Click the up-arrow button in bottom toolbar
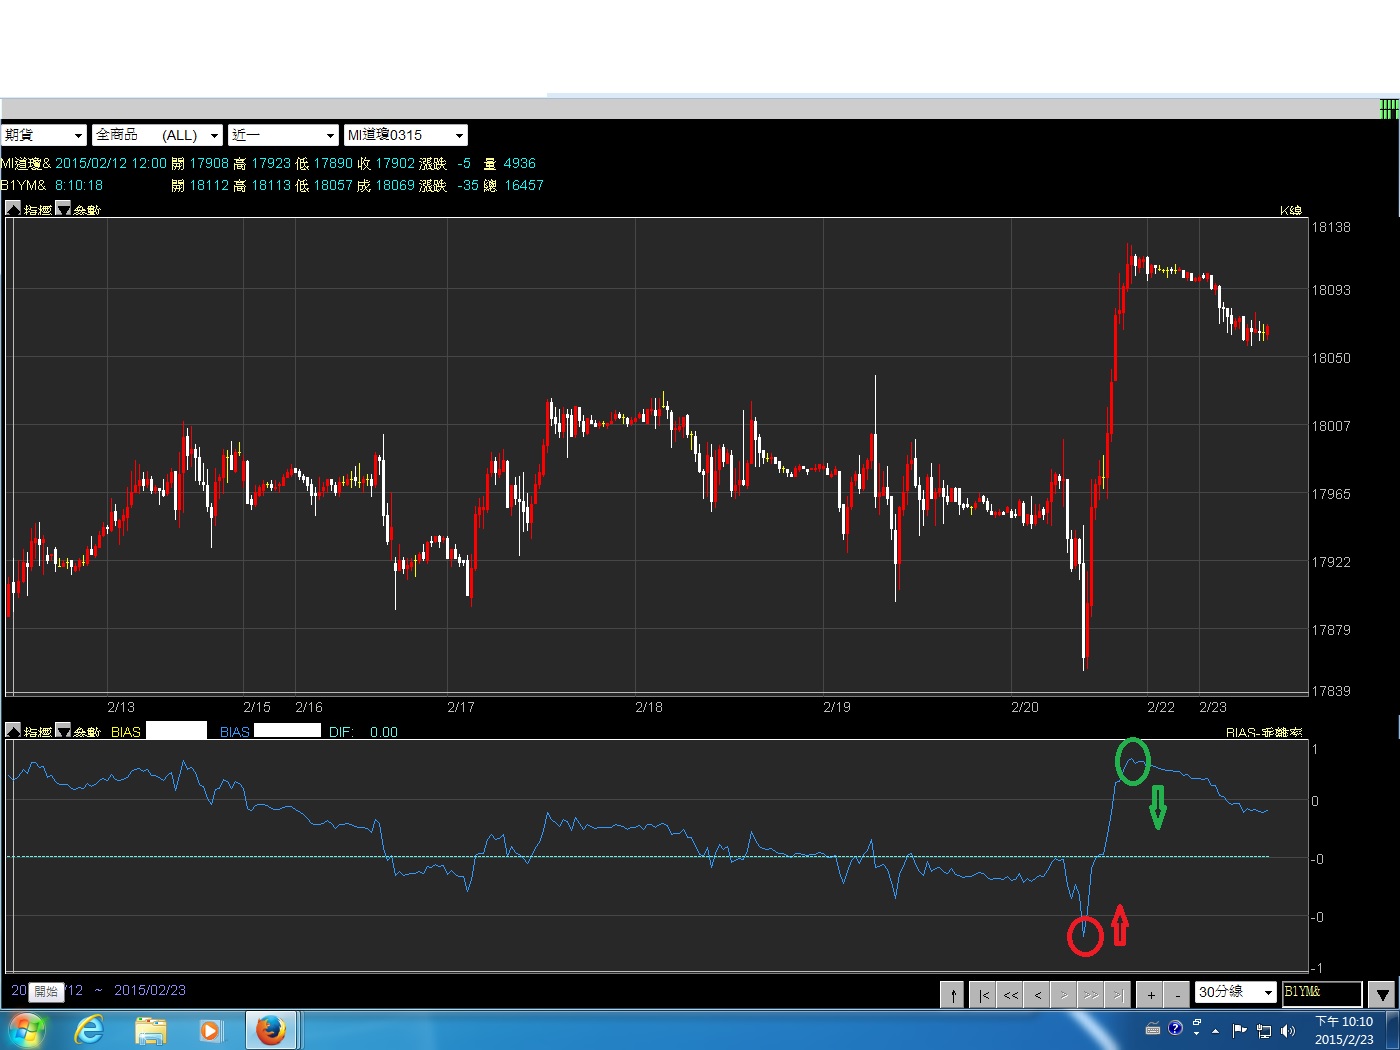1400x1050 pixels. coord(953,994)
